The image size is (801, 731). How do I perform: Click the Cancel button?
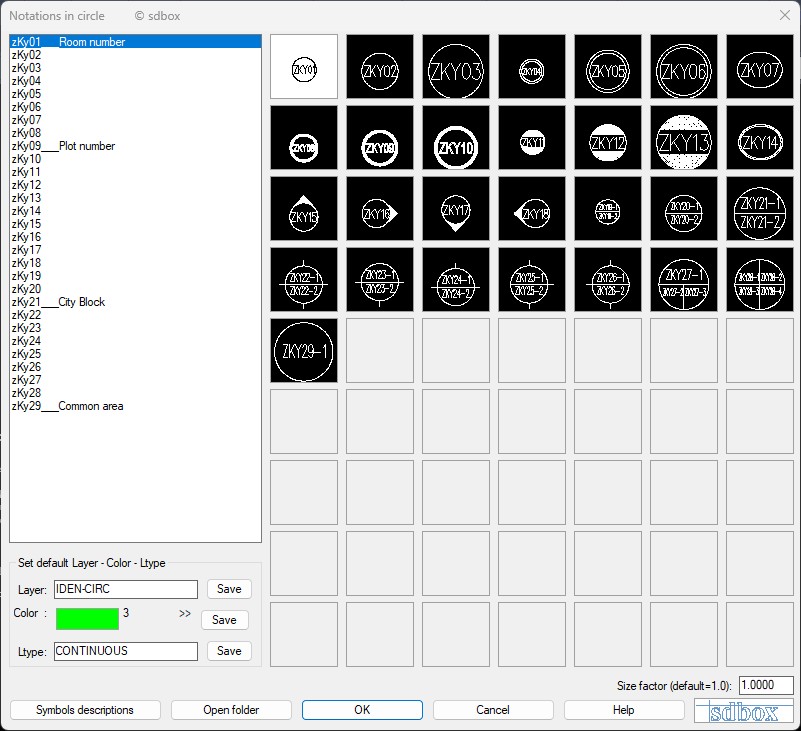tap(493, 710)
